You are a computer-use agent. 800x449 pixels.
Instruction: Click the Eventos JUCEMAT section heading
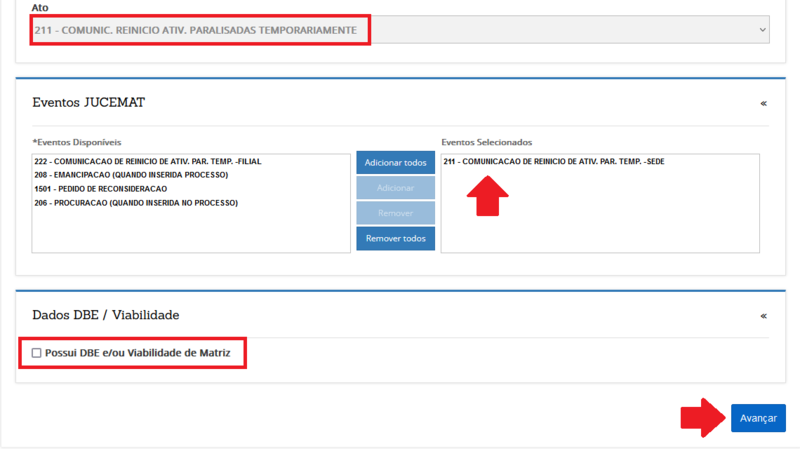tap(89, 103)
